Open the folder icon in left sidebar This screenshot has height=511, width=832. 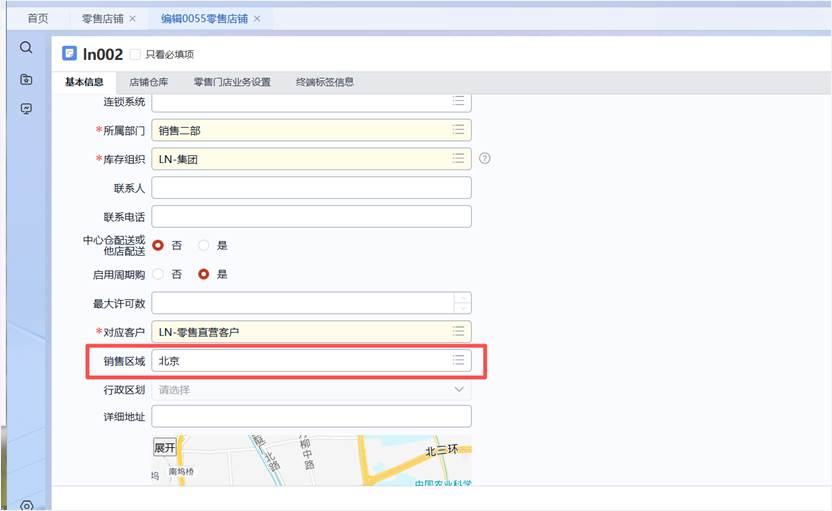[27, 79]
